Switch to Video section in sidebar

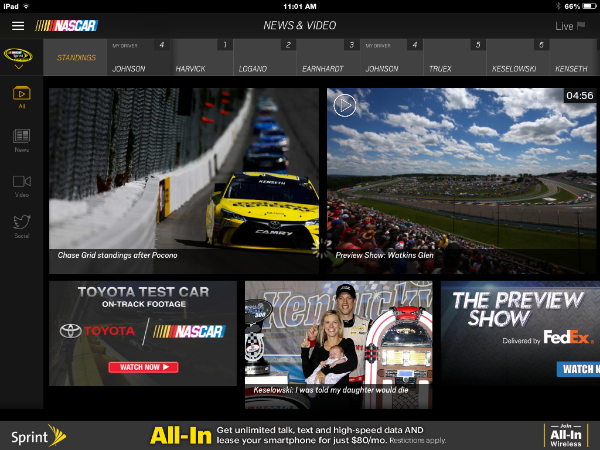22,186
